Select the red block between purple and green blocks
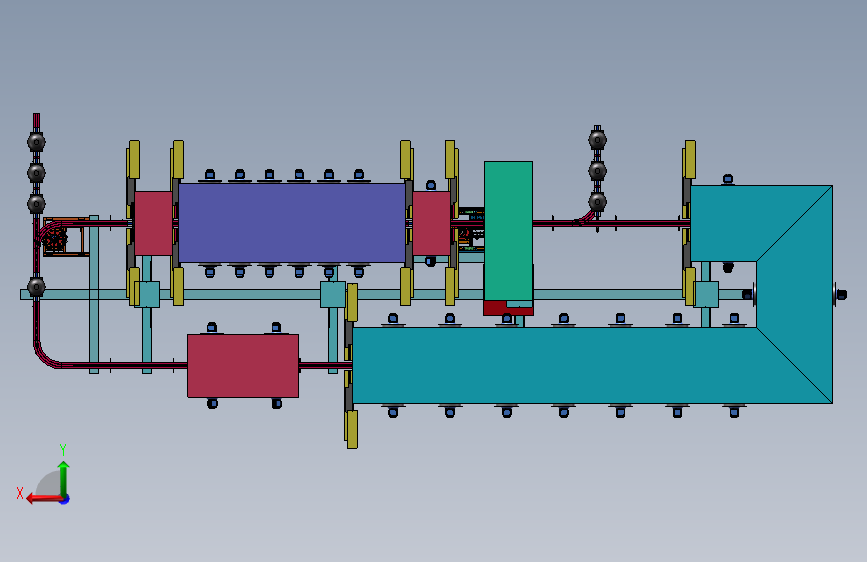 (431, 223)
